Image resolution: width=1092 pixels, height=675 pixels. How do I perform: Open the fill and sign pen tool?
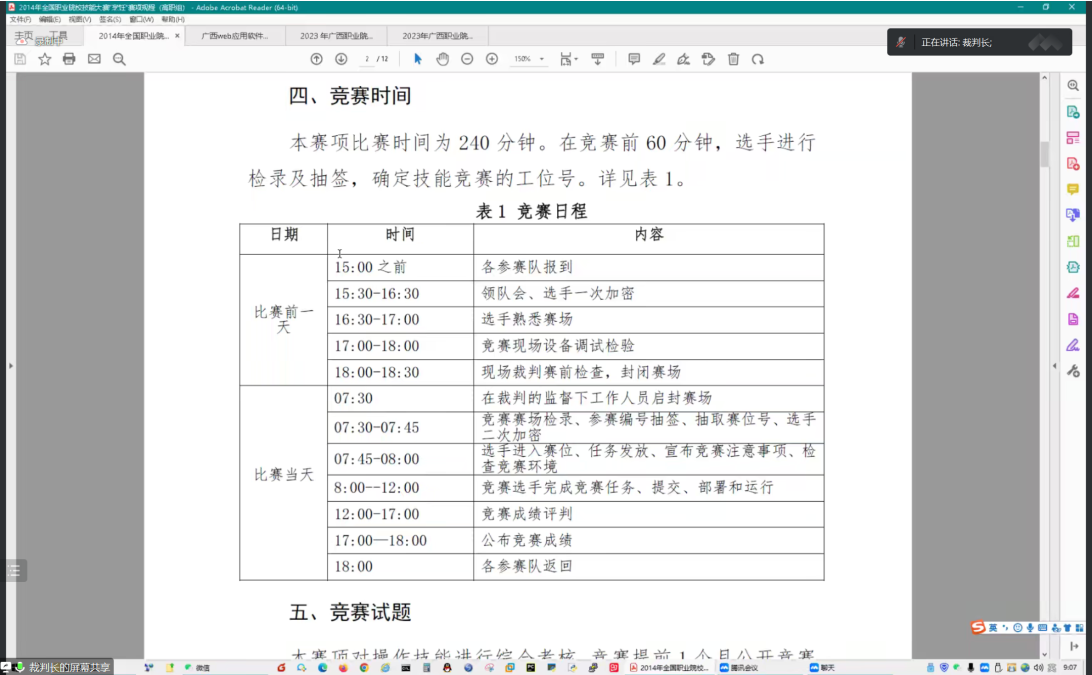683,59
